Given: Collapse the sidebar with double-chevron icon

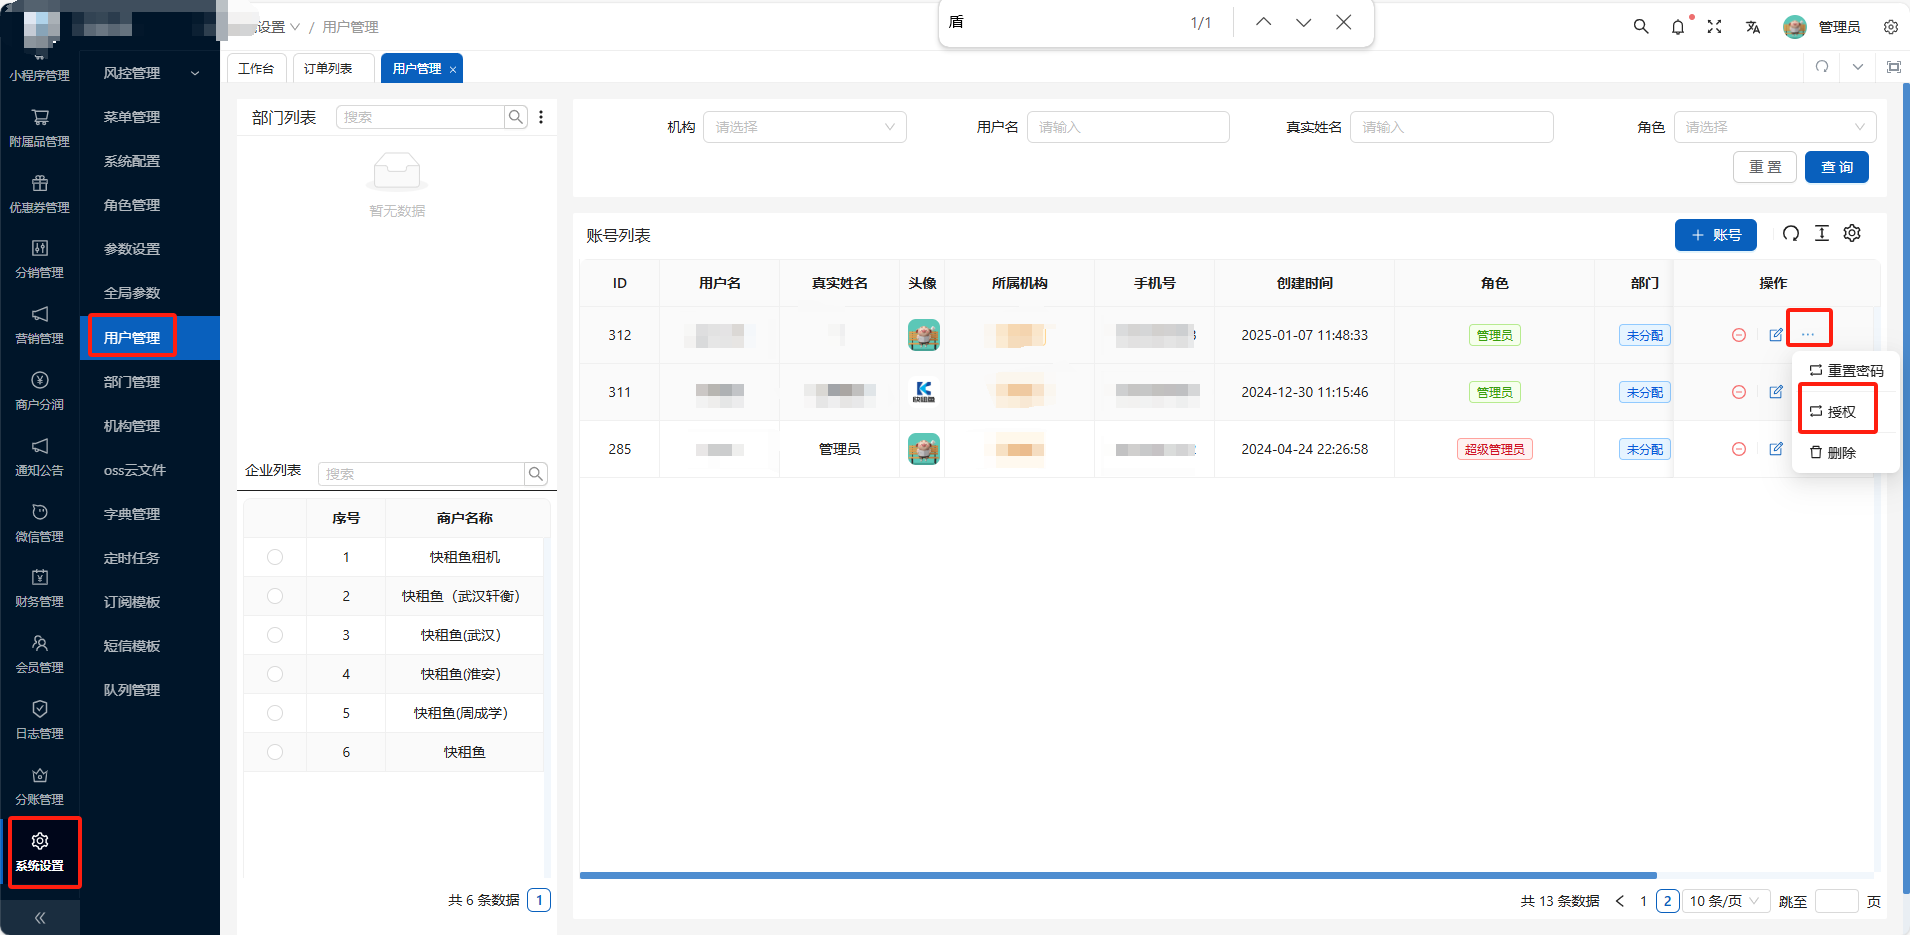Looking at the screenshot, I should pyautogui.click(x=40, y=917).
